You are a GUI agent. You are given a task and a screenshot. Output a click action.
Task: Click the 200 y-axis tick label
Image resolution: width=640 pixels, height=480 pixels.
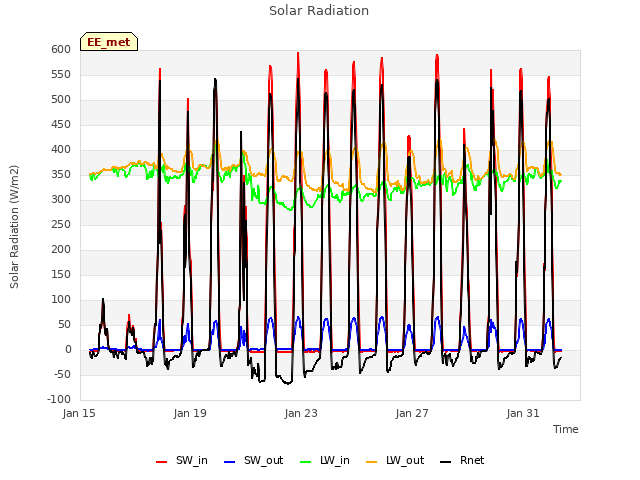click(61, 249)
